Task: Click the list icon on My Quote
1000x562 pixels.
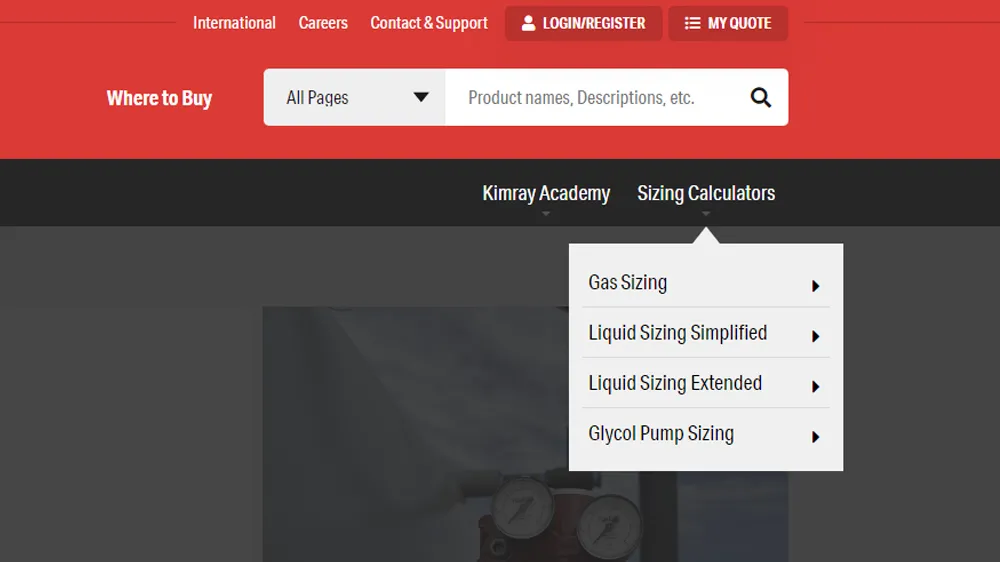Action: coord(692,23)
